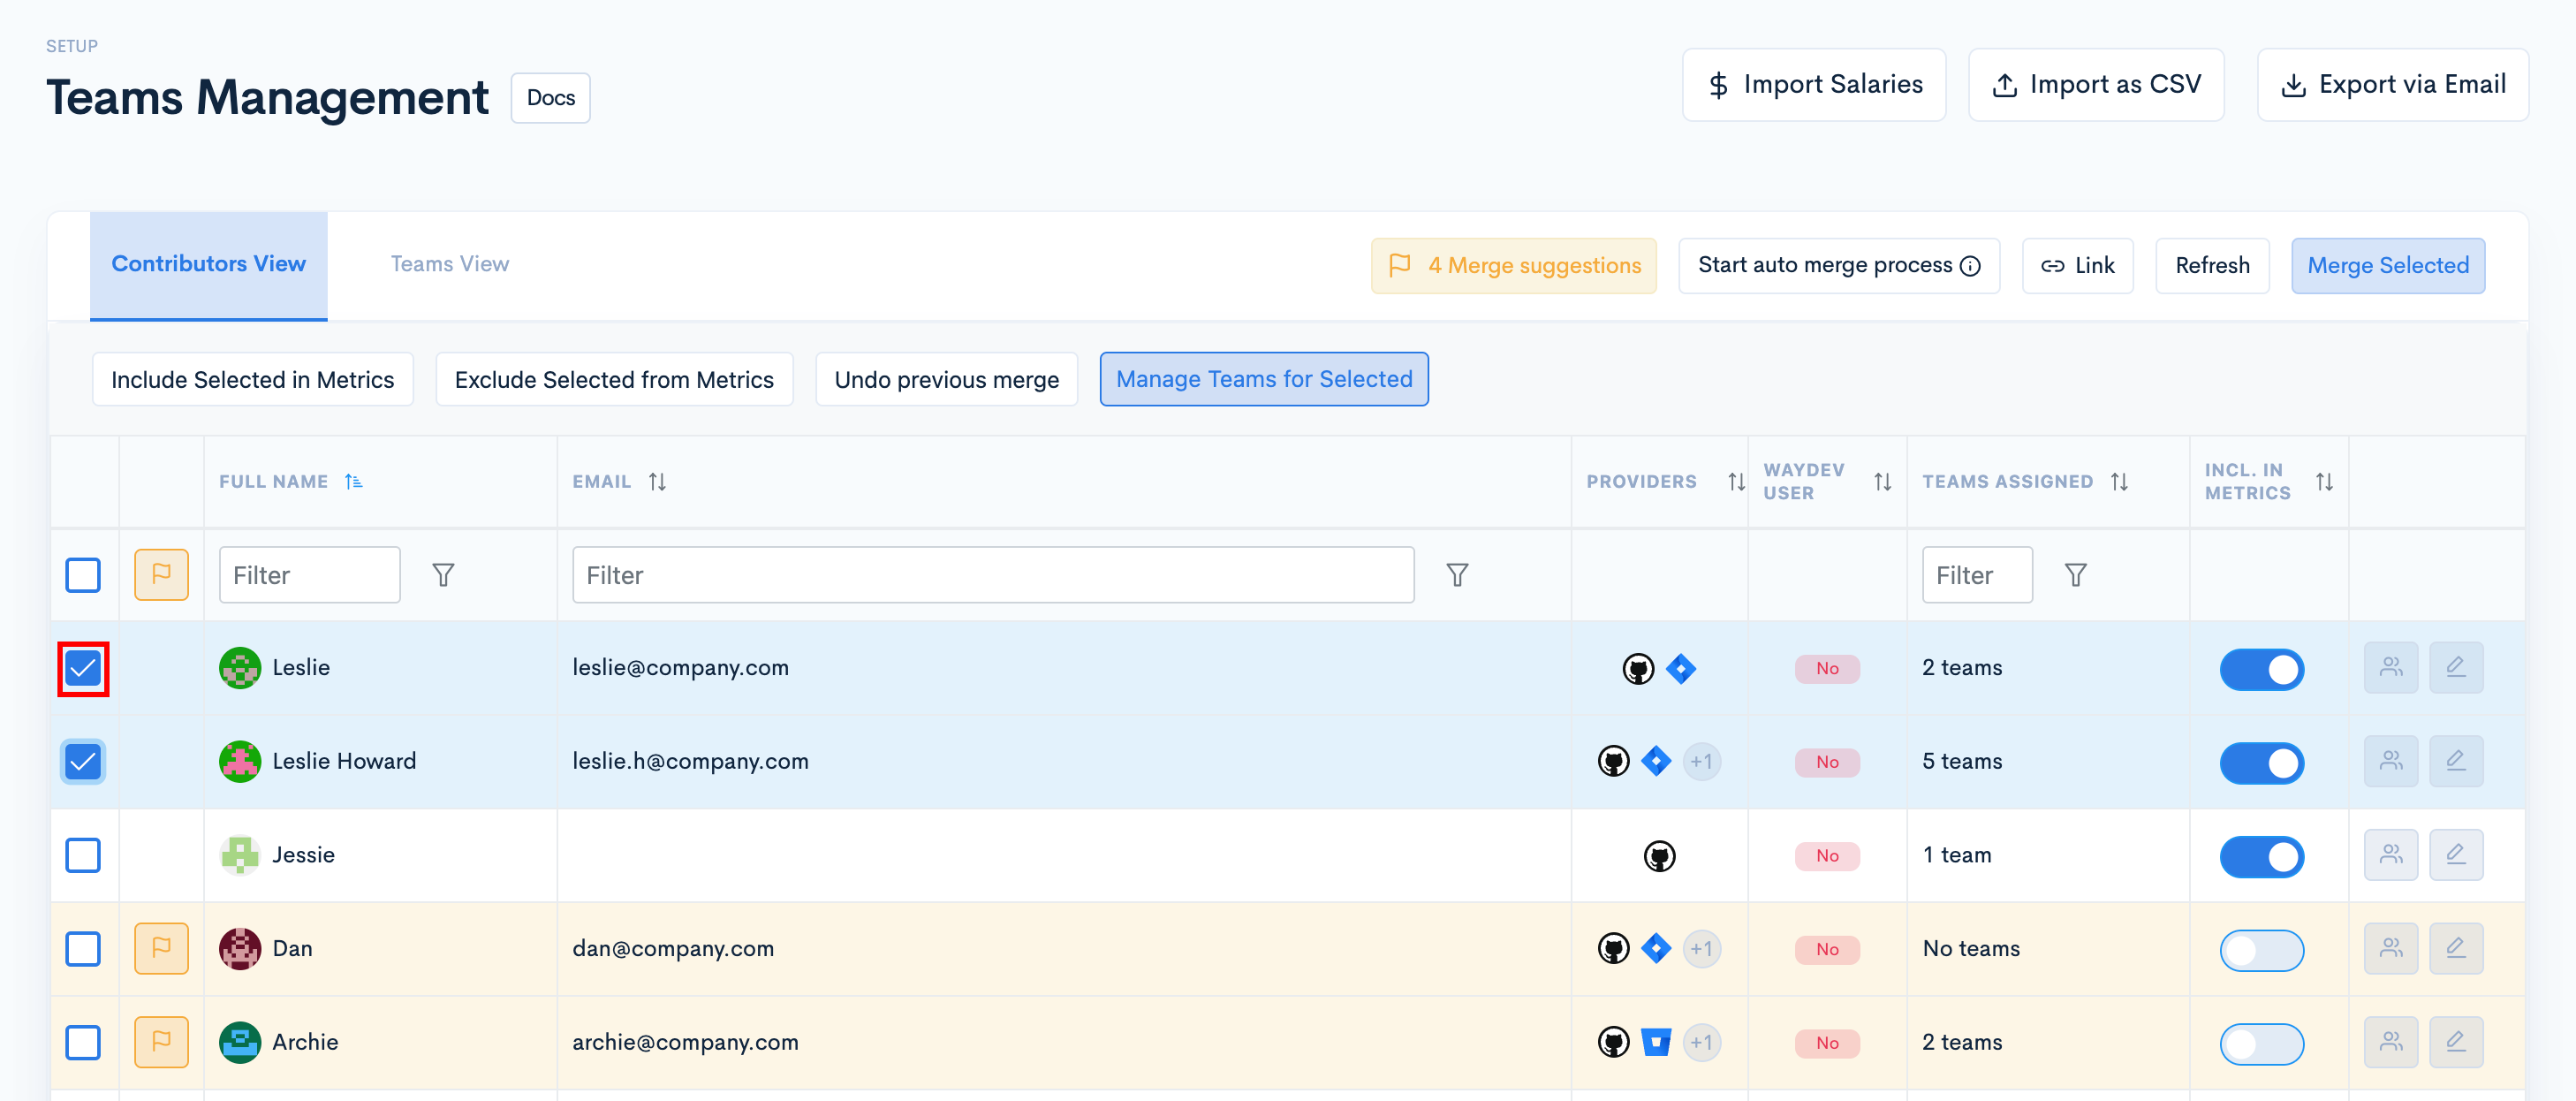Image resolution: width=2576 pixels, height=1101 pixels.
Task: Click Leslie's avatar image
Action: point(240,668)
